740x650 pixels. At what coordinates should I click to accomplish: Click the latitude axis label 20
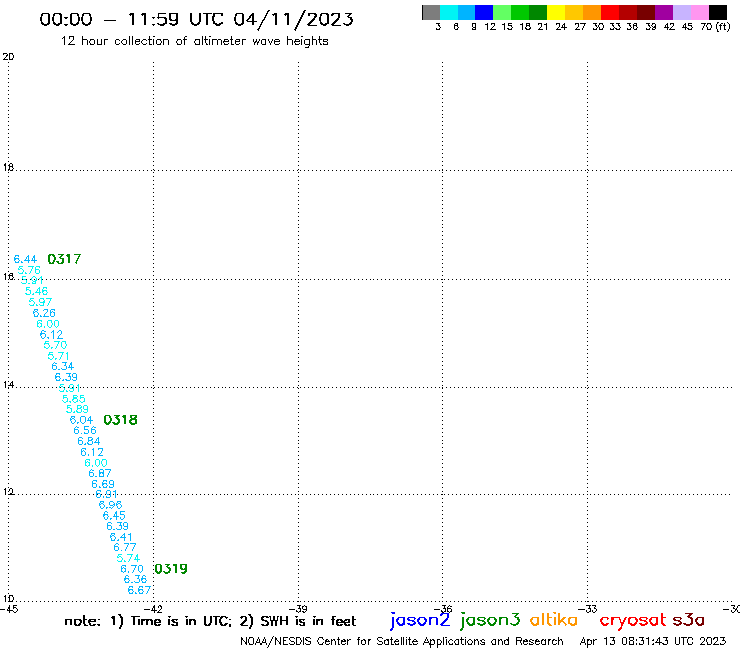8,57
